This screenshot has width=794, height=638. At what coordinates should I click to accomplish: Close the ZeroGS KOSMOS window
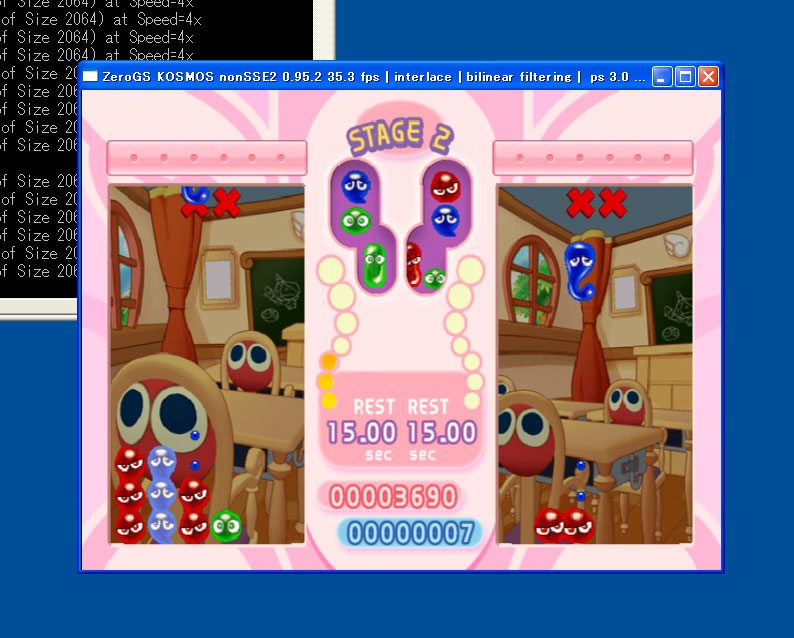(x=708, y=77)
